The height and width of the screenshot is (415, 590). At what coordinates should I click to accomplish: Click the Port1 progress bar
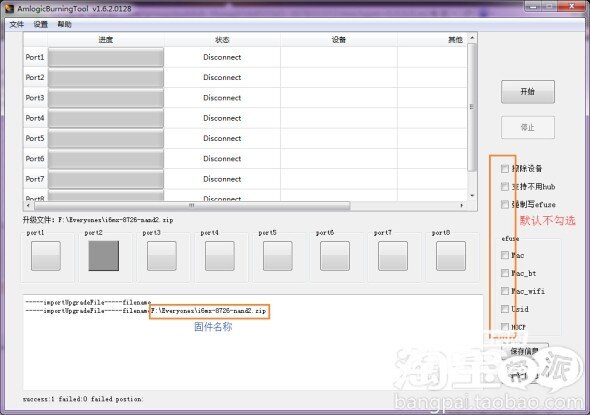[106, 57]
